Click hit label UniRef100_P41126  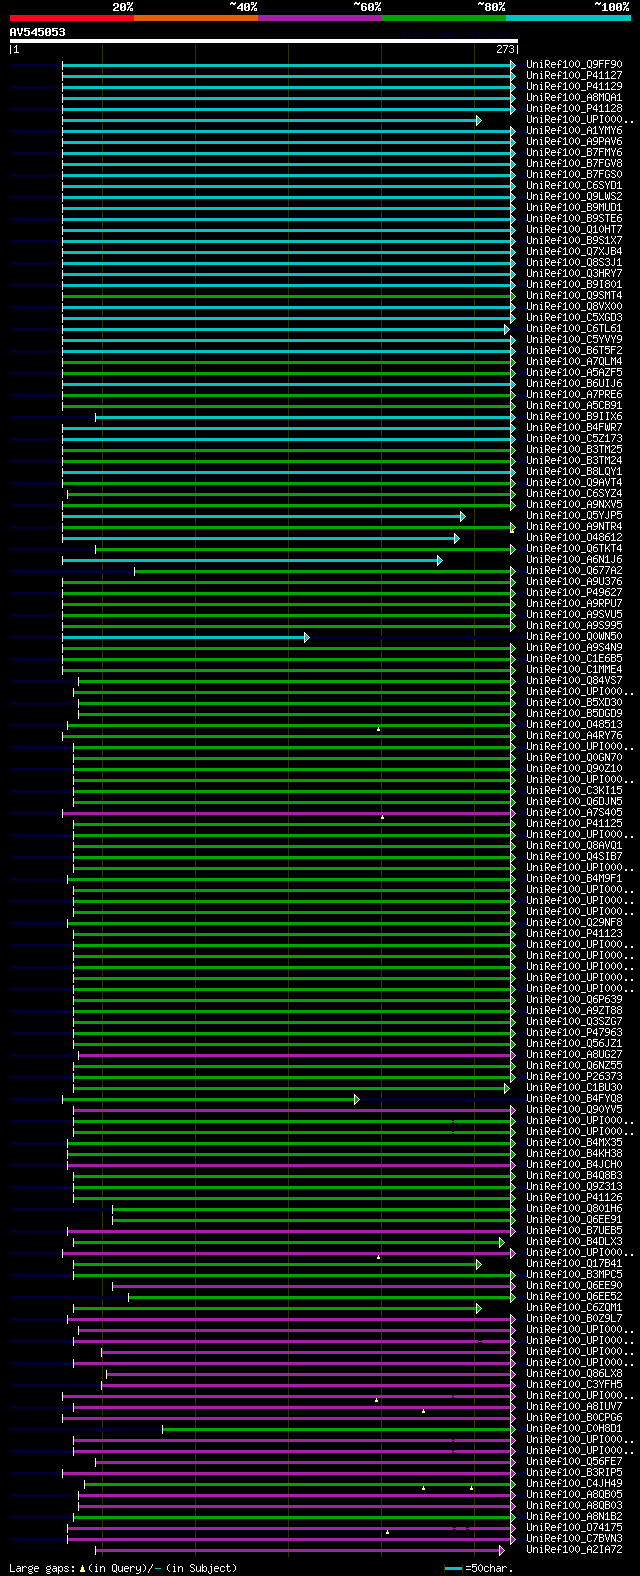(574, 1198)
